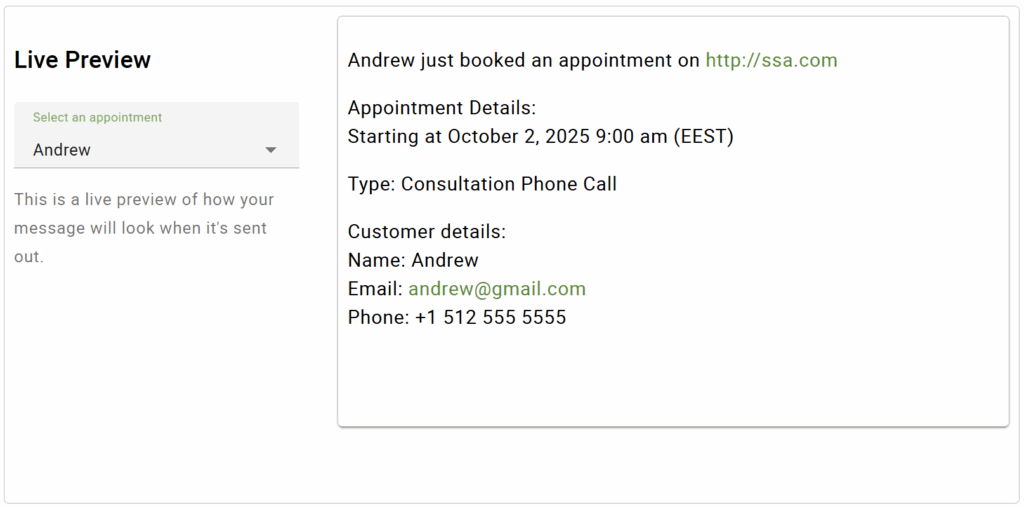The height and width of the screenshot is (508, 1024).
Task: Click the "Email:" label text
Action: click(375, 289)
